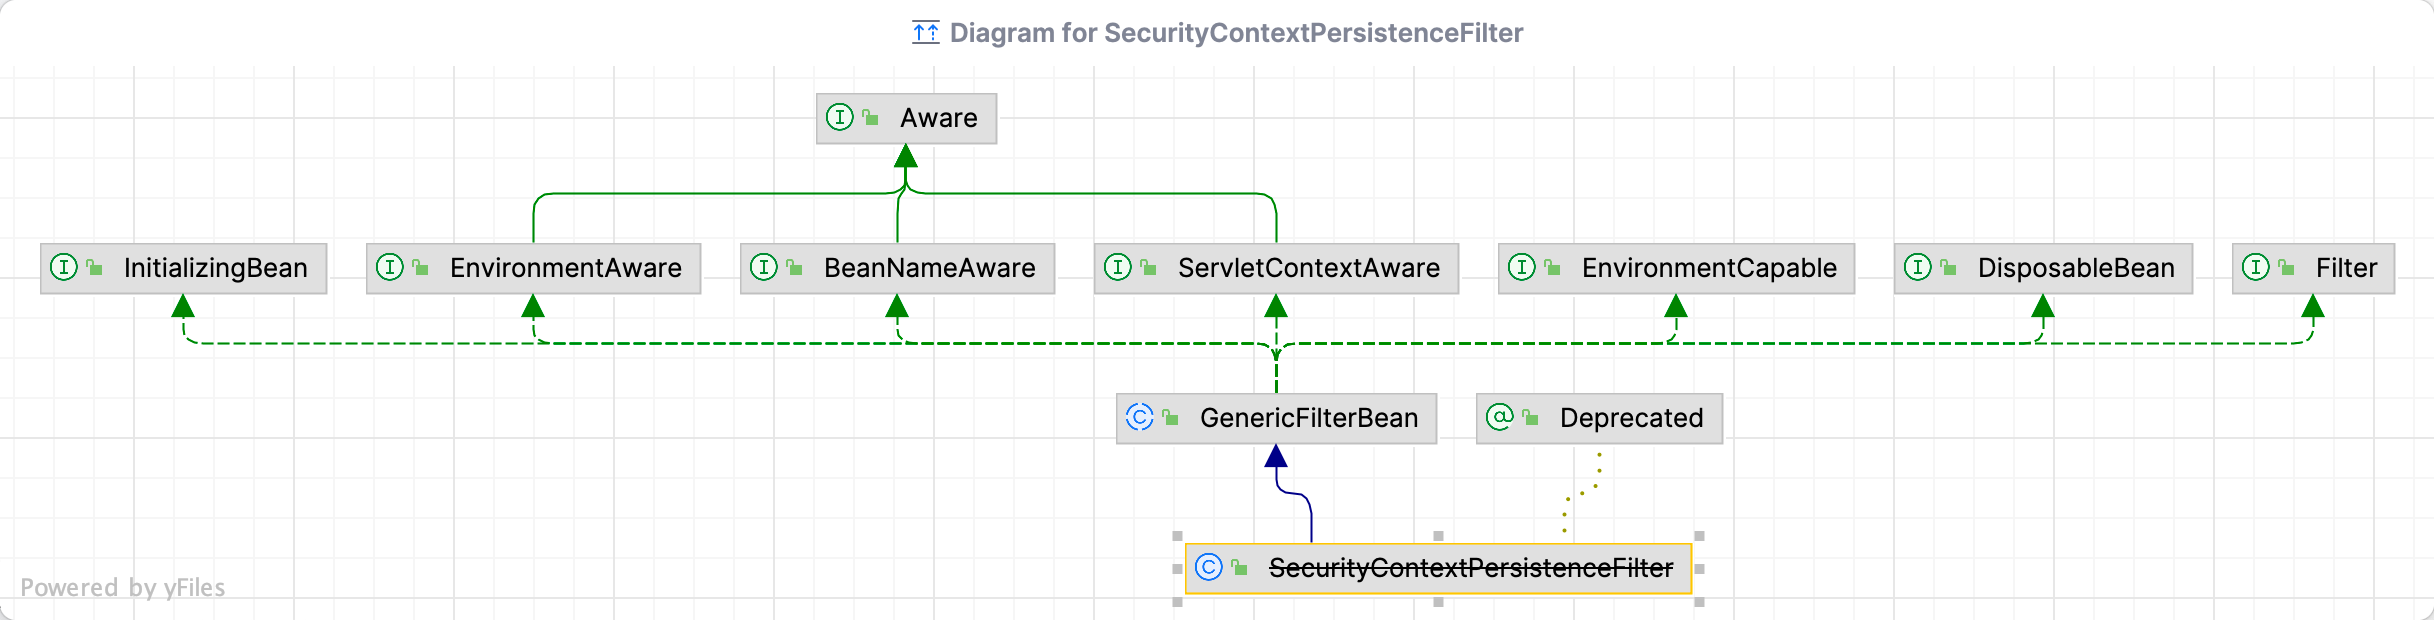Click the interface icon beside EnvironmentCapable
This screenshot has width=2434, height=620.
click(x=1521, y=268)
